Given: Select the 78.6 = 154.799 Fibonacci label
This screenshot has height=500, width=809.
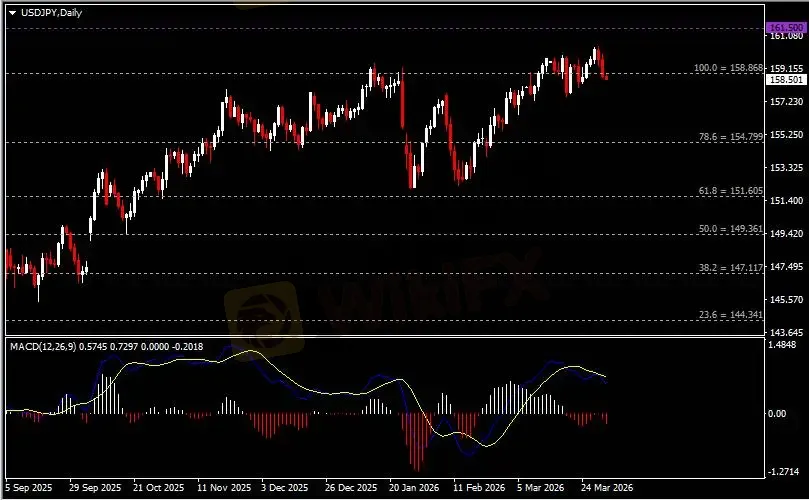Looking at the screenshot, I should [731, 136].
